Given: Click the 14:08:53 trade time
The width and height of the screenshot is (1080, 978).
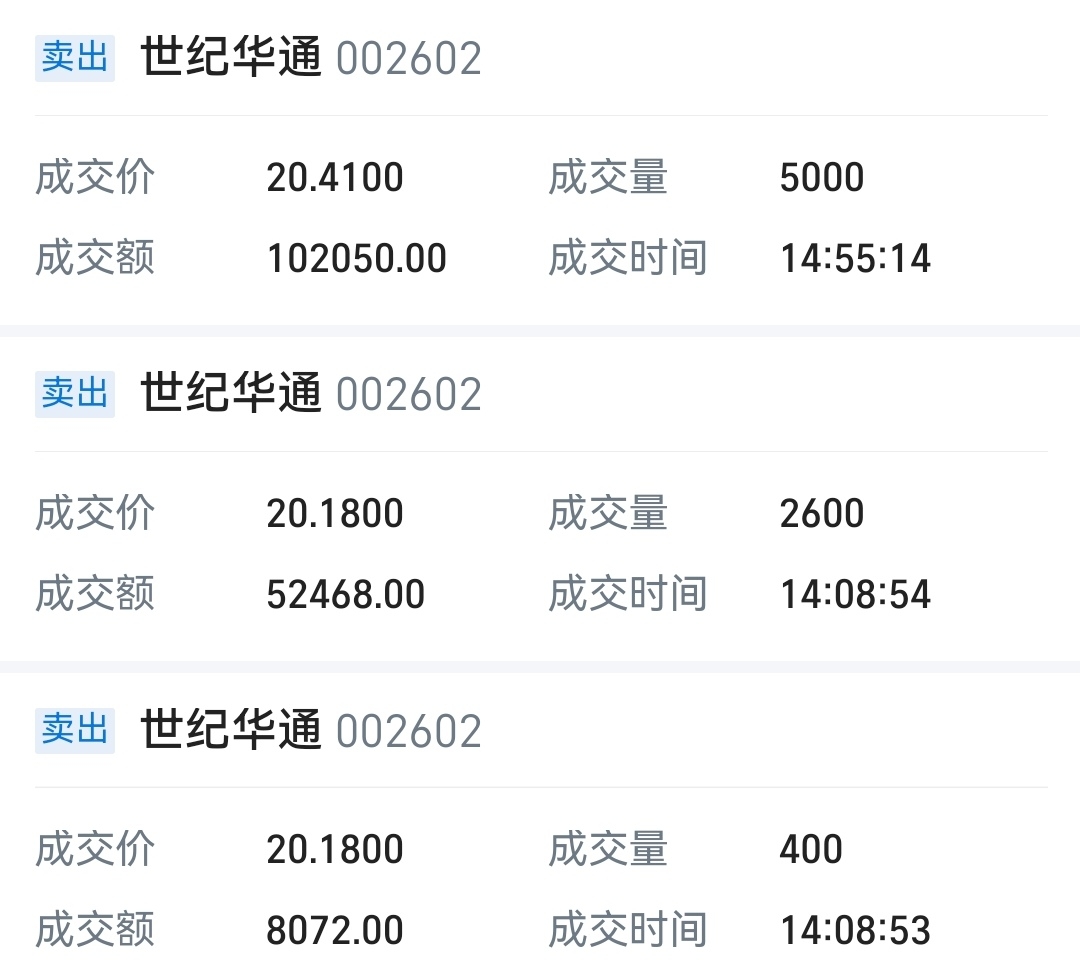Looking at the screenshot, I should (856, 931).
